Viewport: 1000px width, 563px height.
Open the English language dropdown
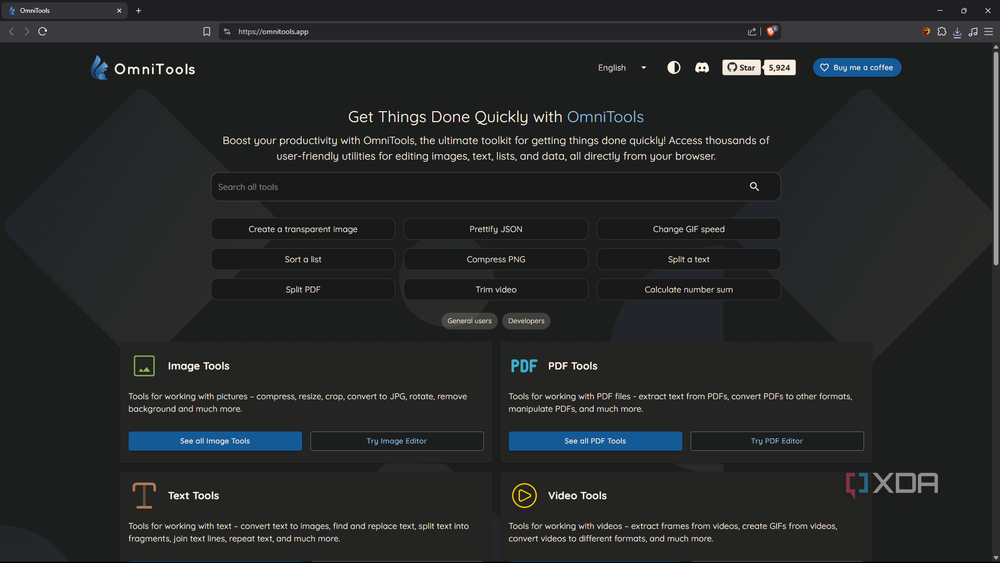622,68
